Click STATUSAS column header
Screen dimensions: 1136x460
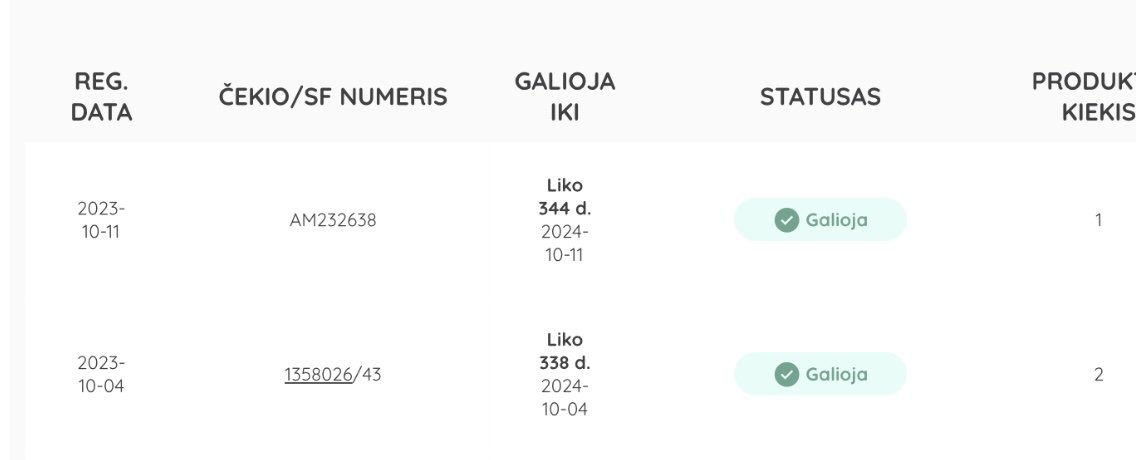[820, 97]
